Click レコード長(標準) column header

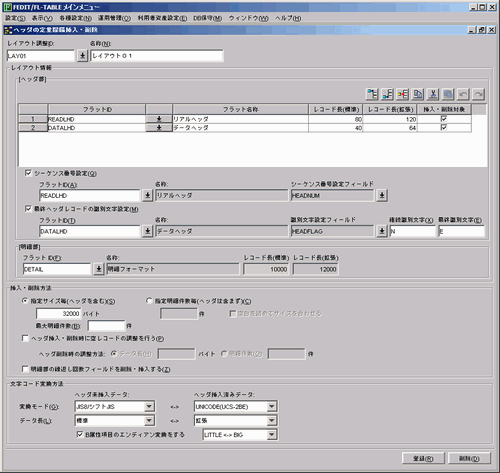click(336, 109)
